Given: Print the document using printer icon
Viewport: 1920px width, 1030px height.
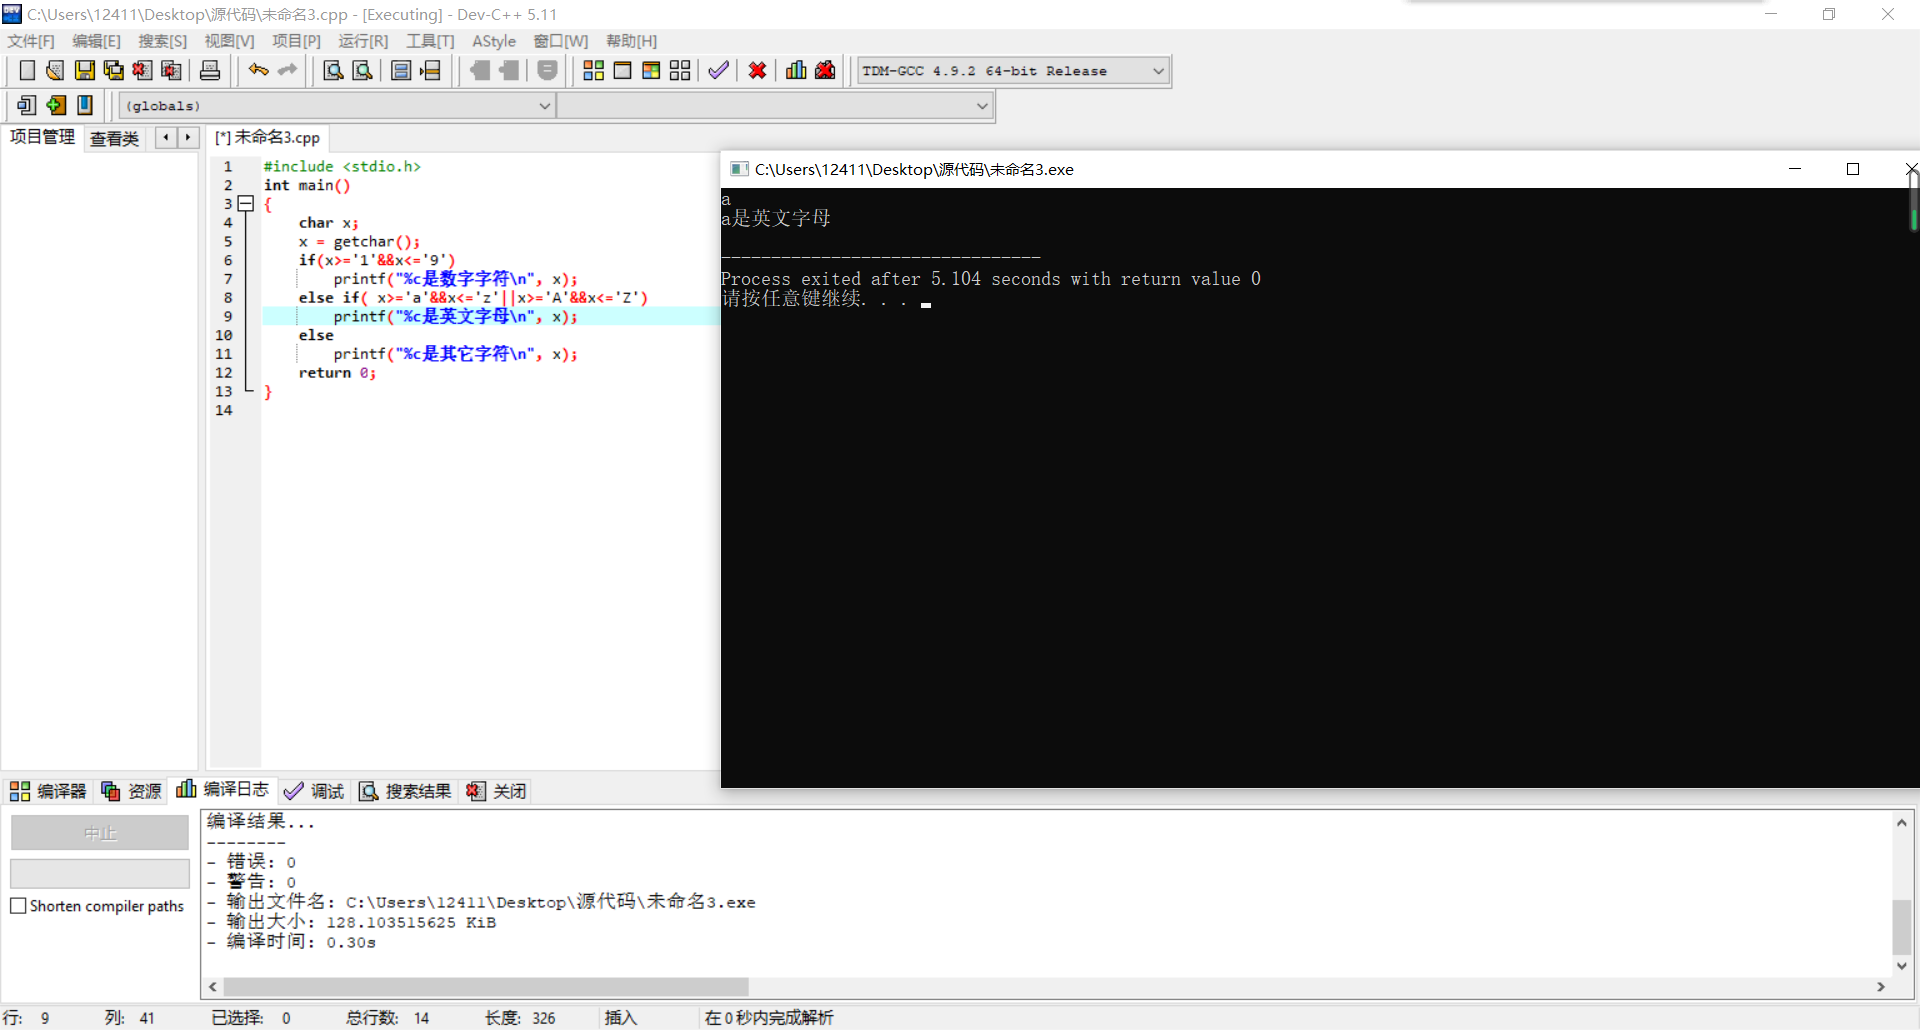Looking at the screenshot, I should click(210, 70).
